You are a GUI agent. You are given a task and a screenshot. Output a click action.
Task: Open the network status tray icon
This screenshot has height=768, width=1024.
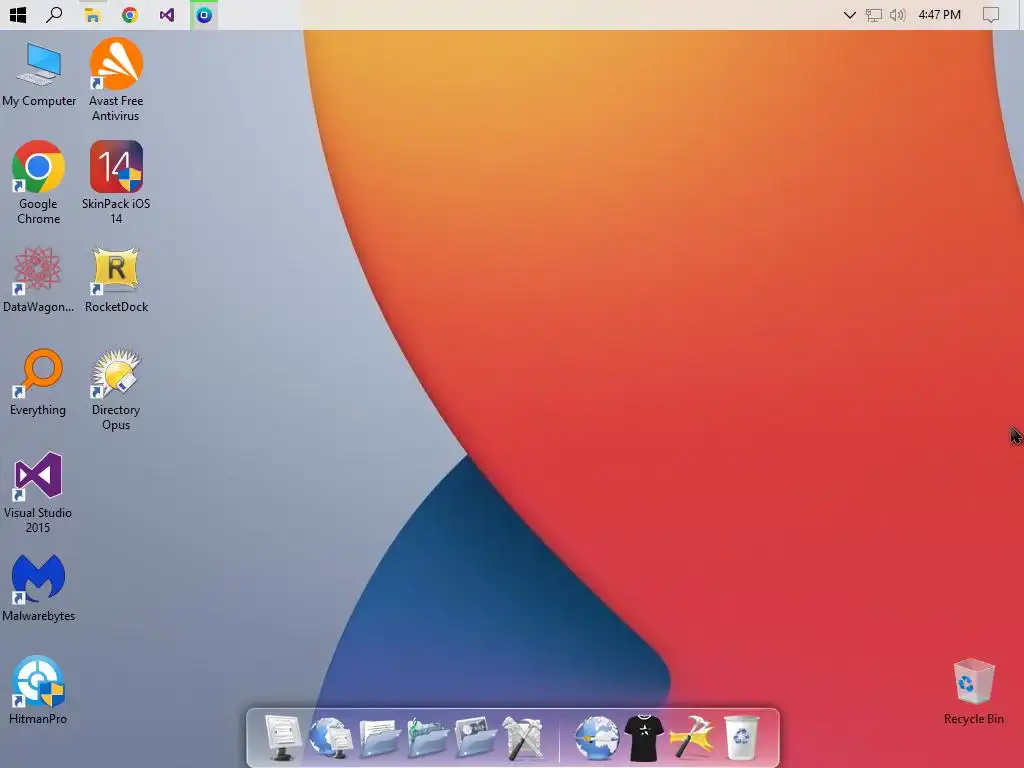[873, 14]
